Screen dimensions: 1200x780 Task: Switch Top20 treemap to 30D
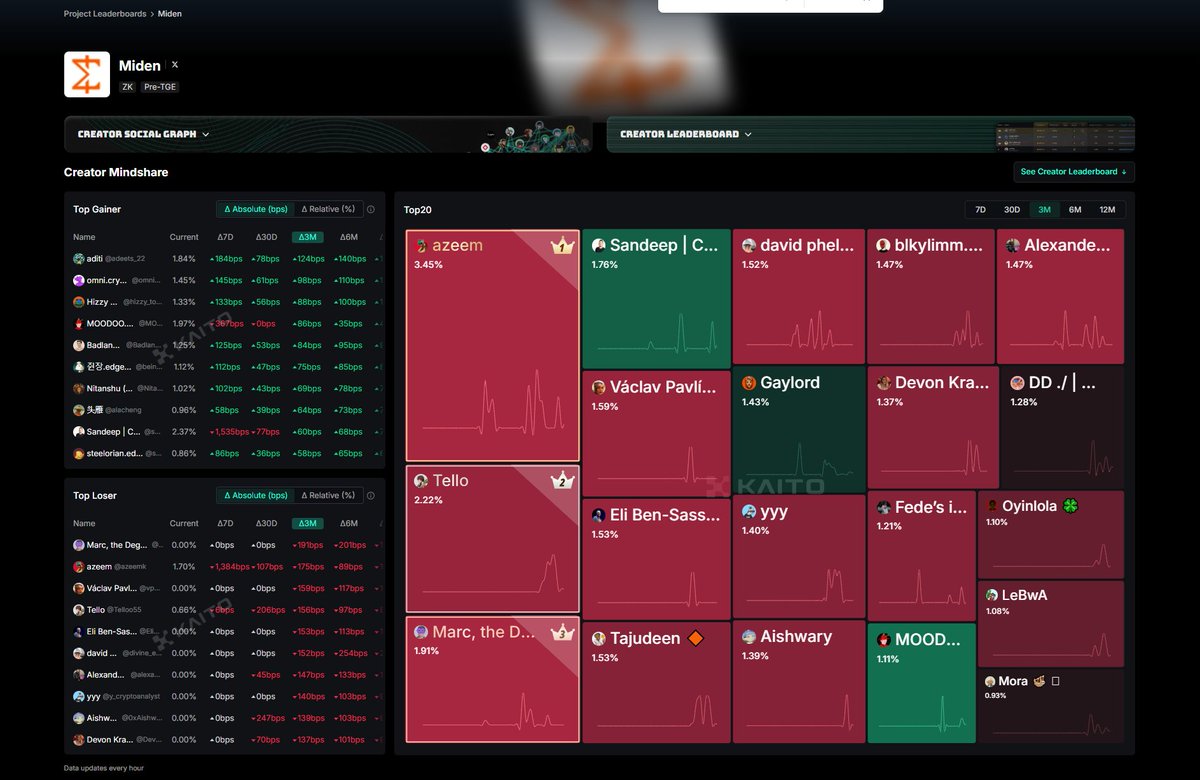pyautogui.click(x=1012, y=210)
